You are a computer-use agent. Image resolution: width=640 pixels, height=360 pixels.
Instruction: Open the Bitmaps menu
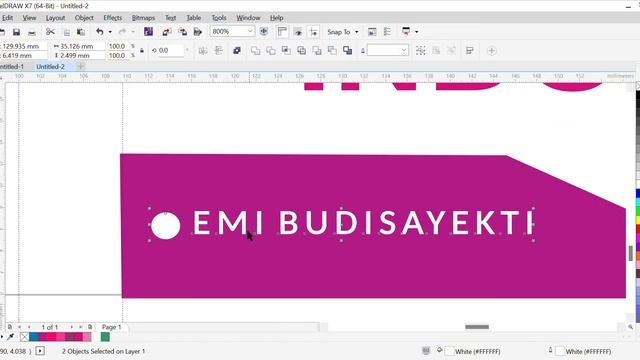pos(143,18)
